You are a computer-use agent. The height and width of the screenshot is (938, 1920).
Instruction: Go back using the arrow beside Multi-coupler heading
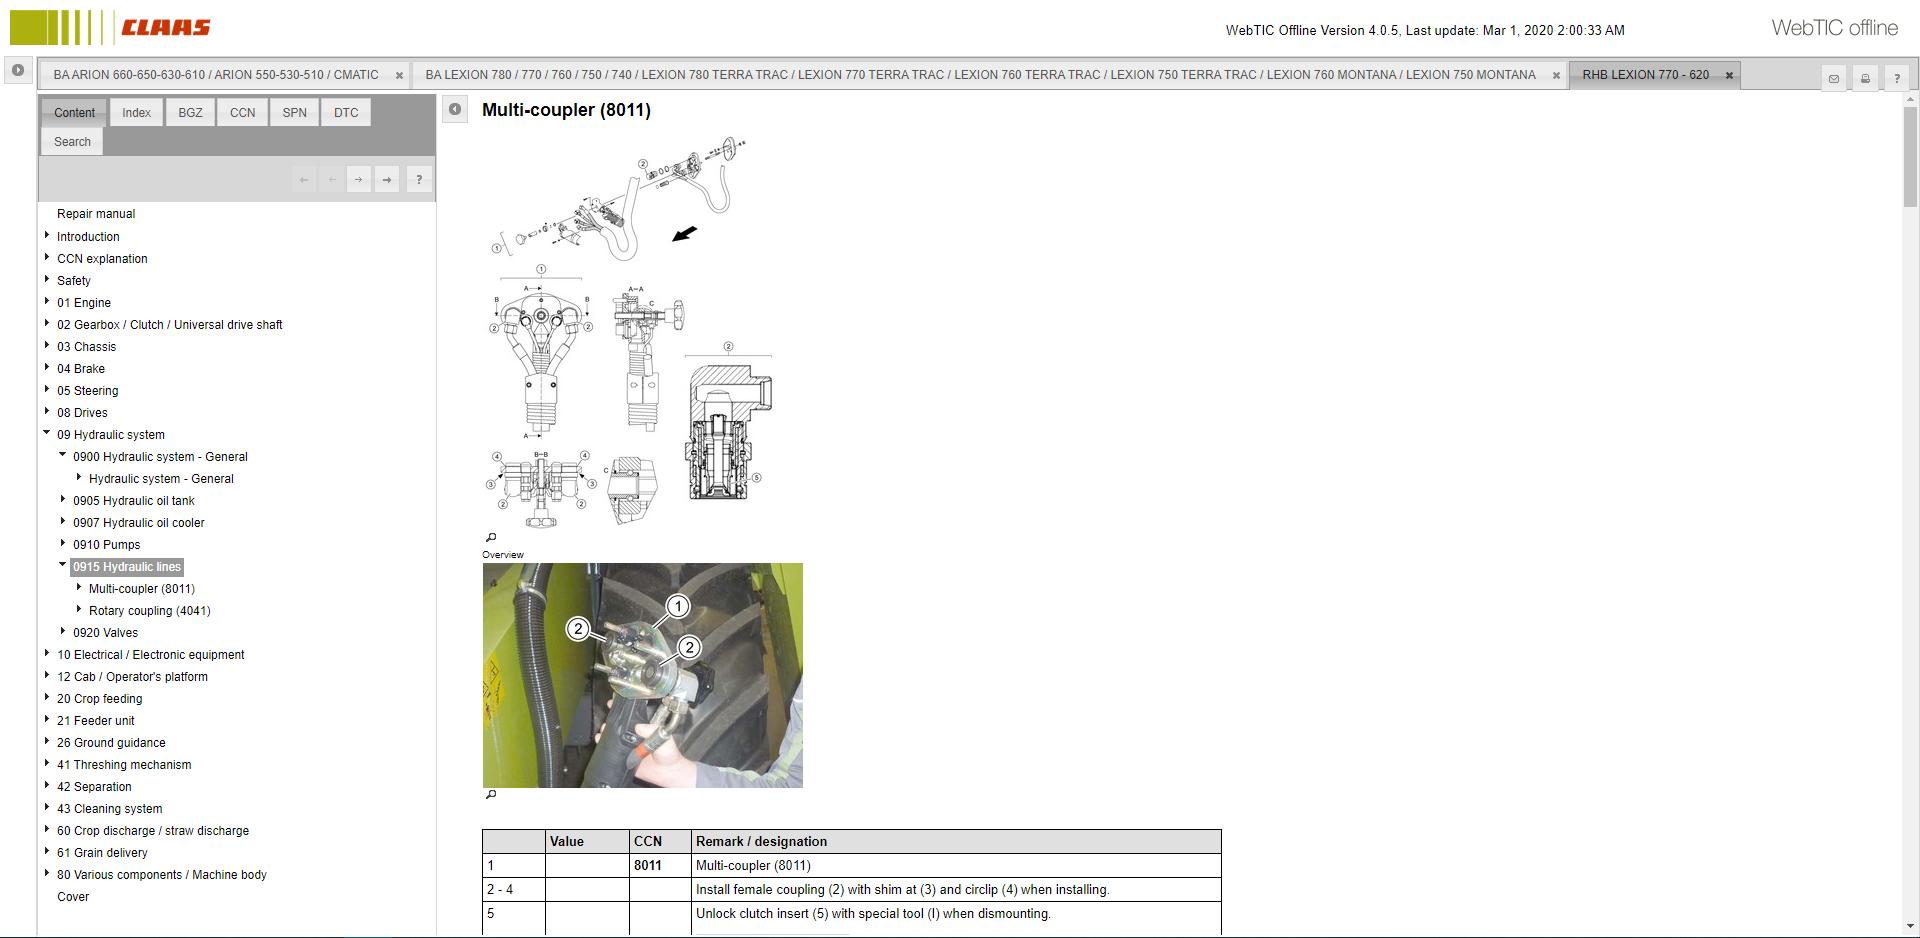455,109
